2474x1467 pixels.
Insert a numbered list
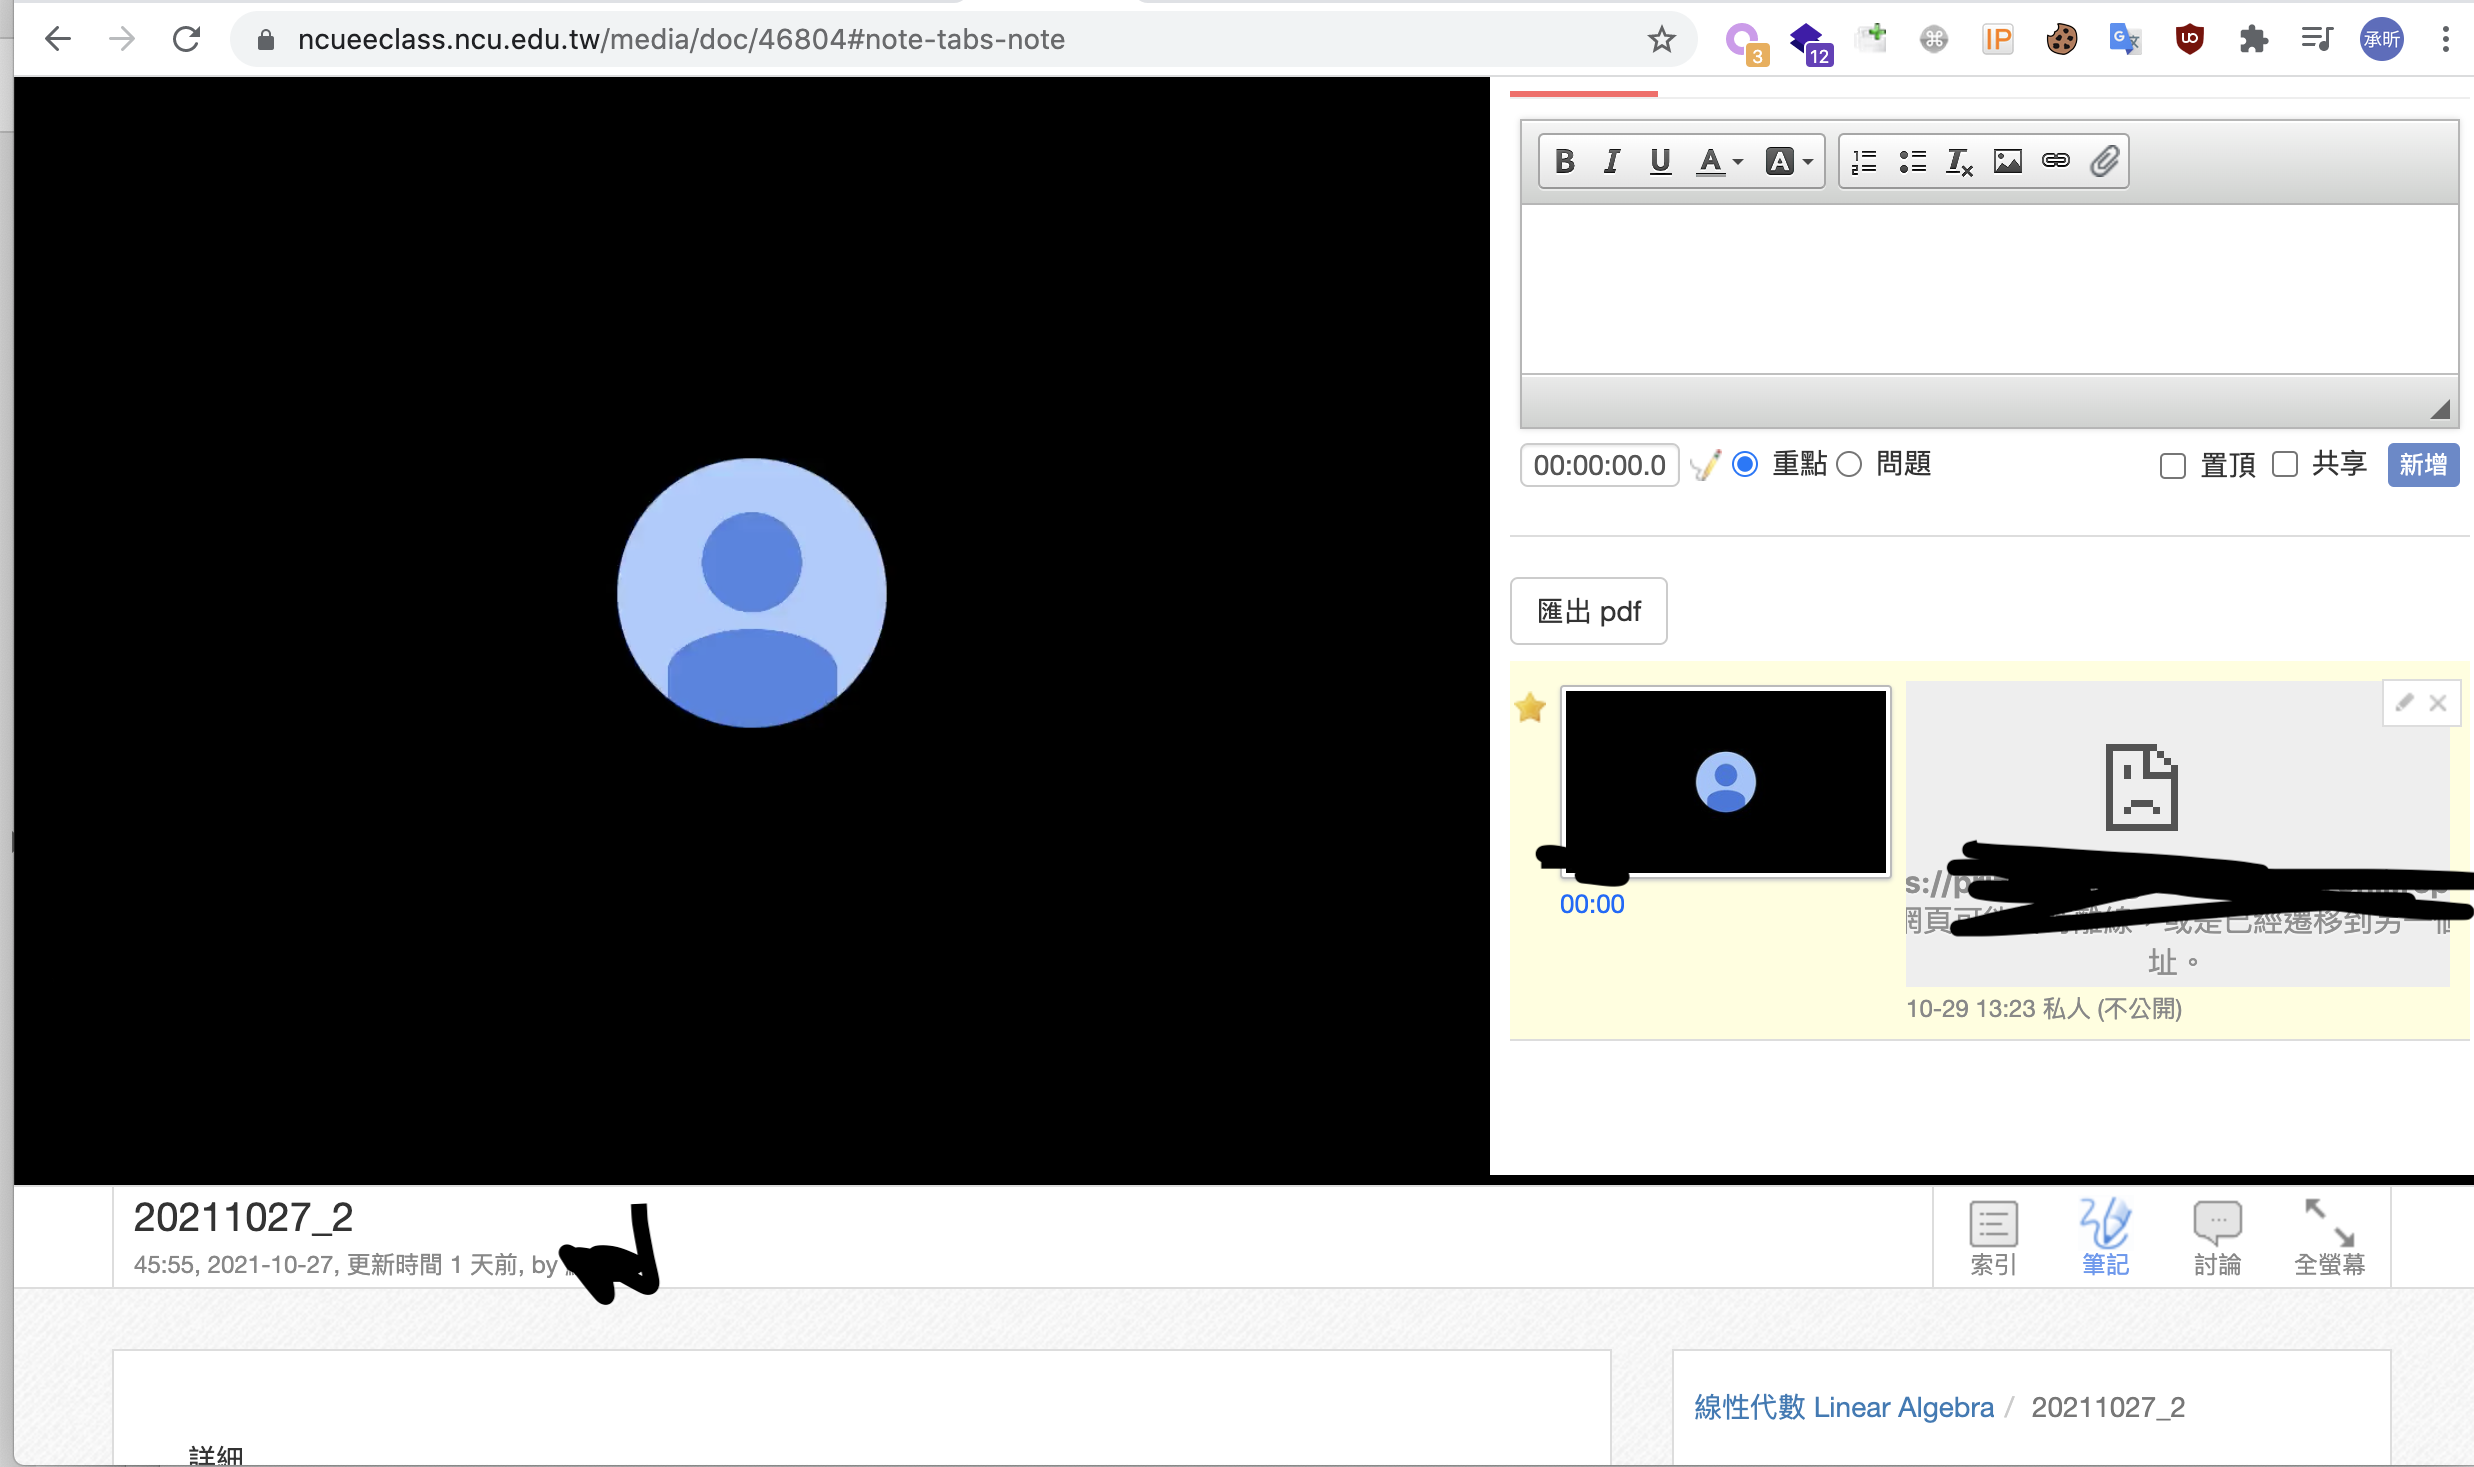coord(1864,161)
